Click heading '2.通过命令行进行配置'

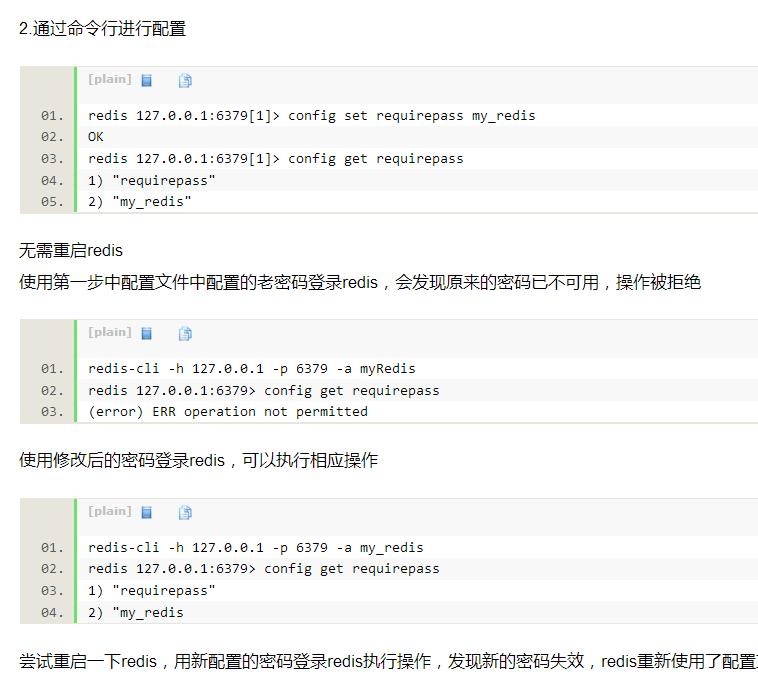(102, 29)
